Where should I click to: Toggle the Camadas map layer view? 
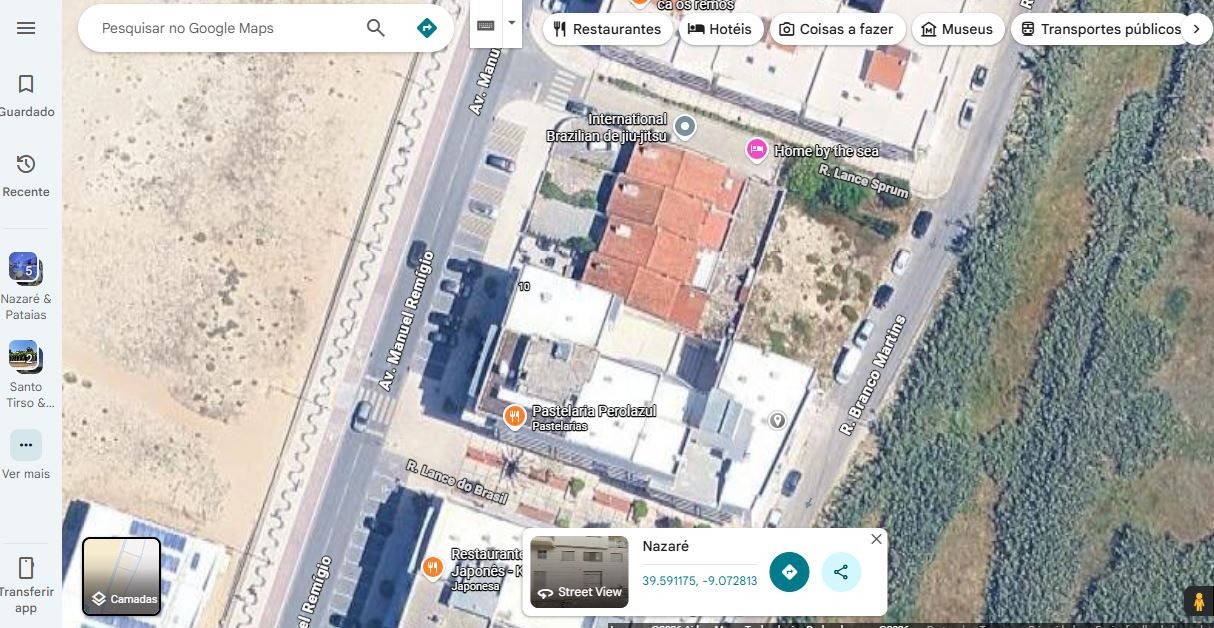coord(121,576)
